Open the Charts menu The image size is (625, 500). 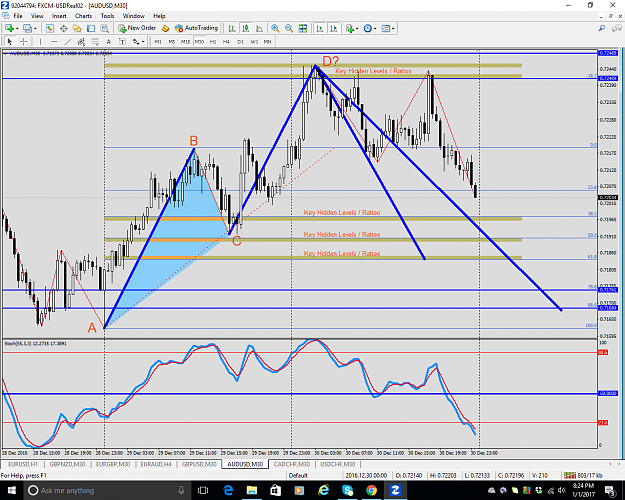point(83,16)
